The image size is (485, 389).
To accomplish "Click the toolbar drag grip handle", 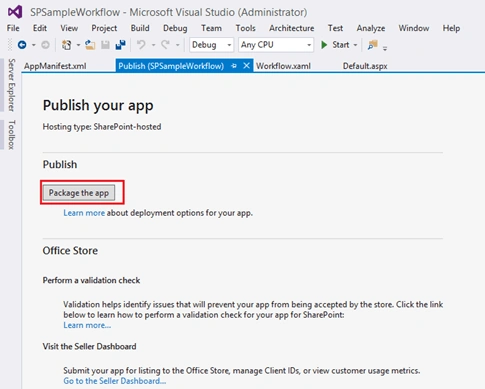I will (10, 45).
